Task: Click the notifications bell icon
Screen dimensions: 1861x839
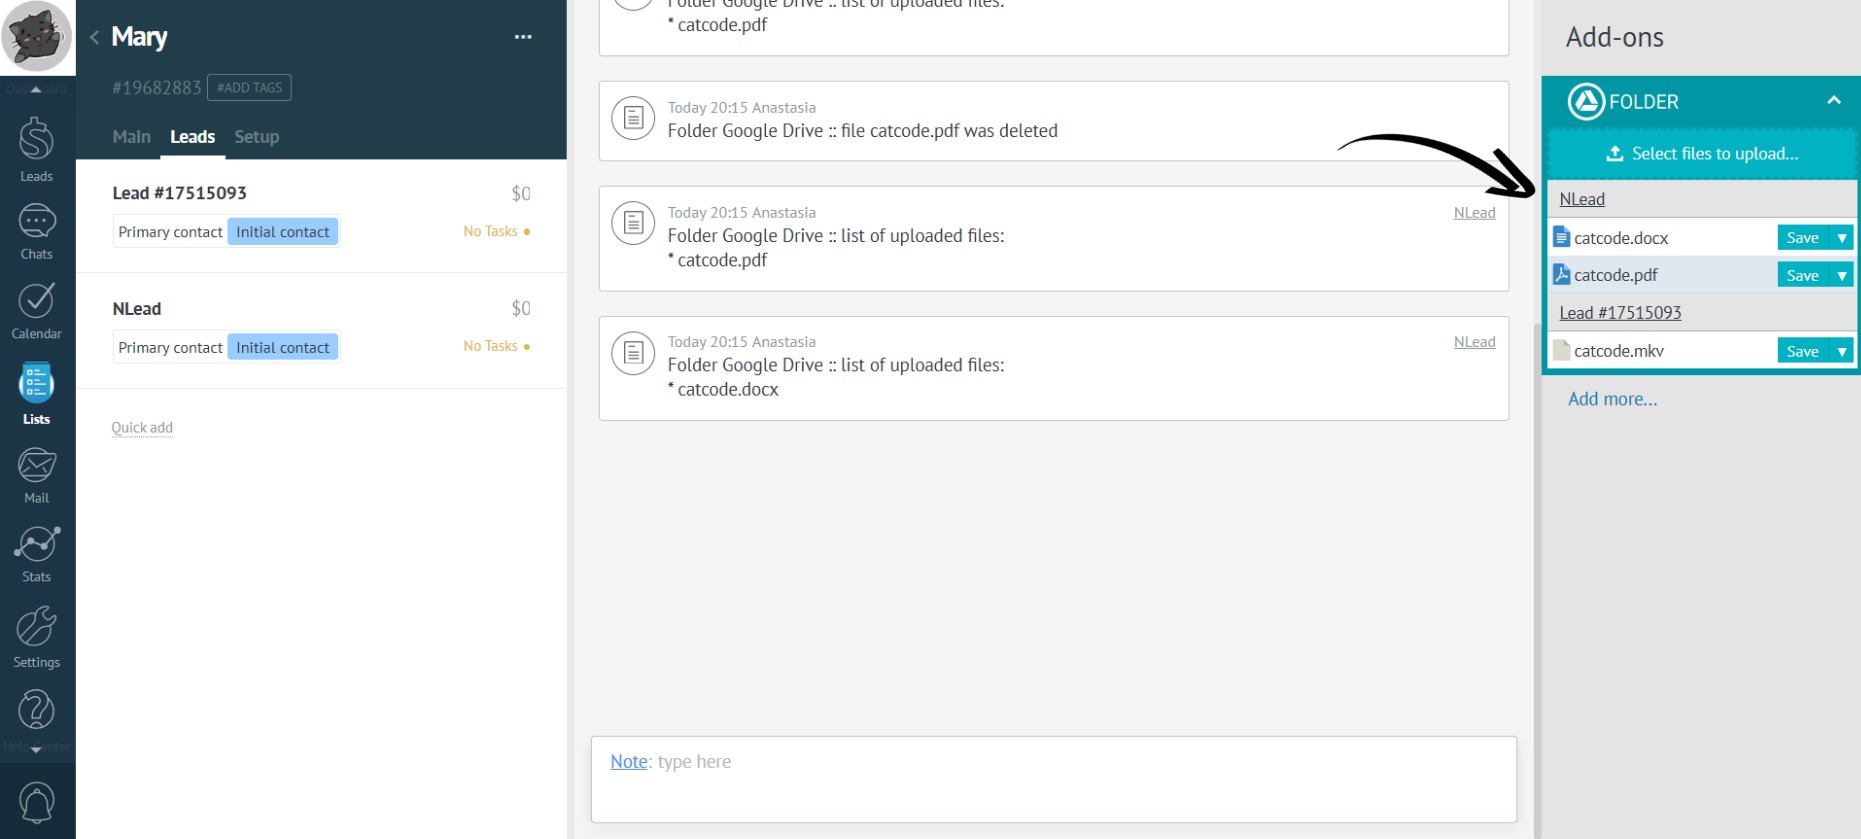Action: point(36,802)
